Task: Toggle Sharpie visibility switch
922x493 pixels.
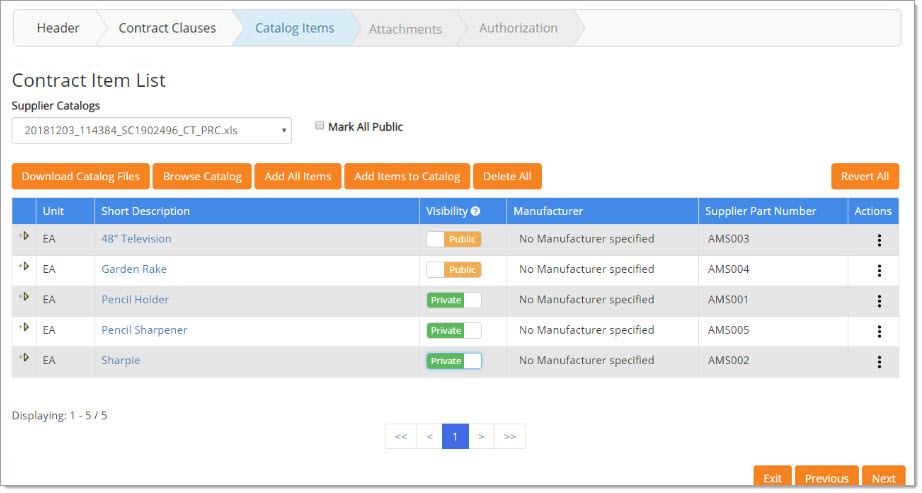Action: 453,361
